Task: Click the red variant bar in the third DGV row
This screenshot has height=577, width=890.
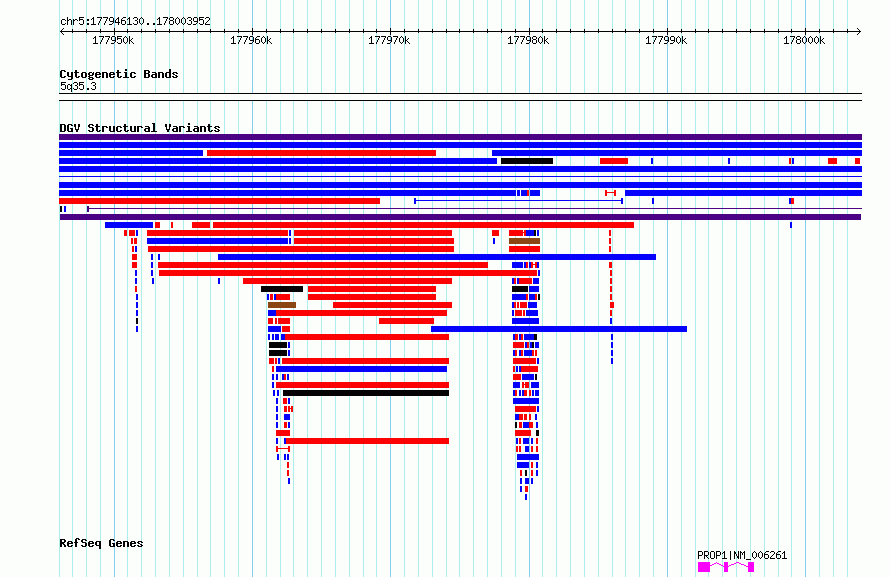Action: coord(321,153)
